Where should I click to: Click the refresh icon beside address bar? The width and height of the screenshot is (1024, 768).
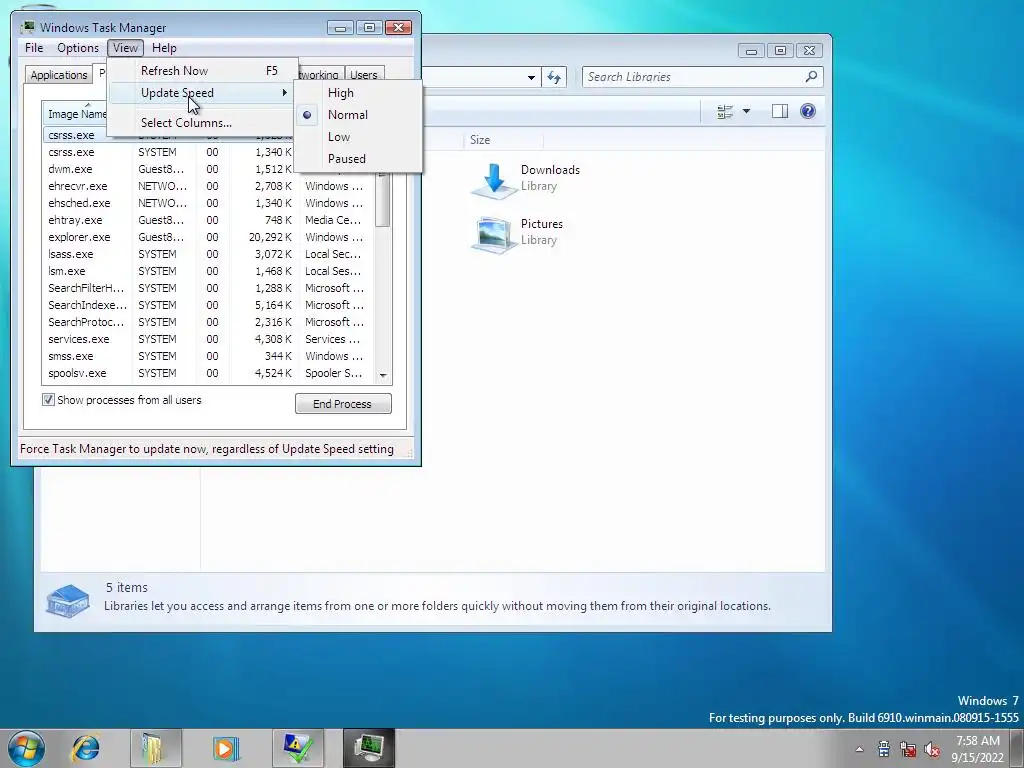point(554,78)
